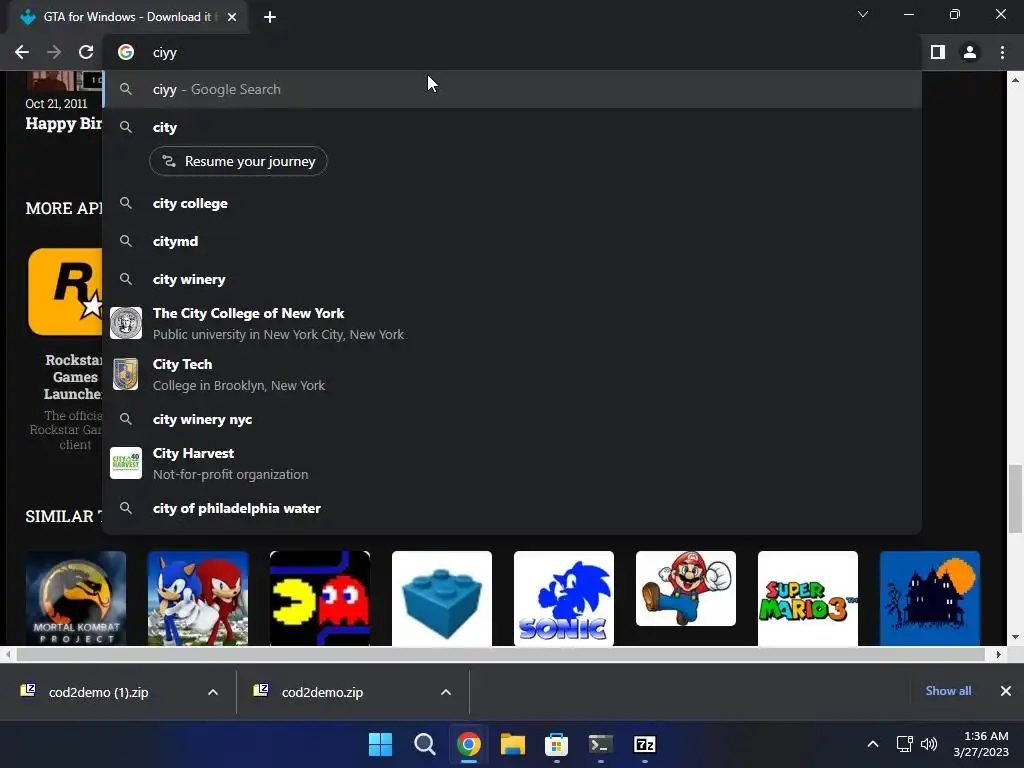The height and width of the screenshot is (768, 1024).
Task: Select 'ciyy - Google Search' suggestion
Action: [x=512, y=89]
